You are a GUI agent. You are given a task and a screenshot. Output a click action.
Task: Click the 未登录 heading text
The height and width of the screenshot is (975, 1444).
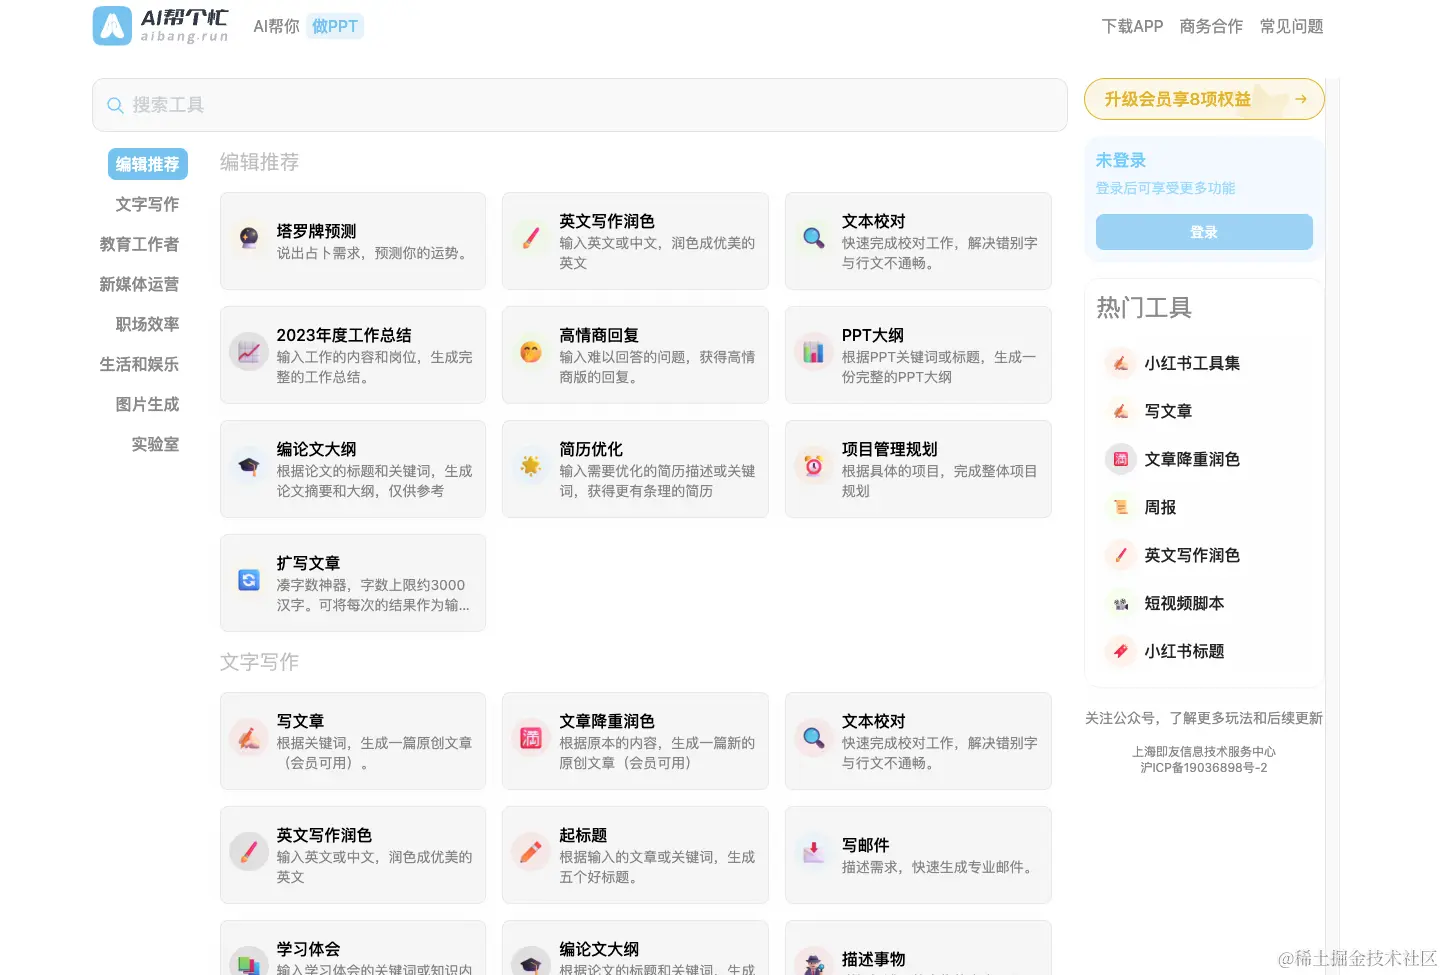point(1121,160)
